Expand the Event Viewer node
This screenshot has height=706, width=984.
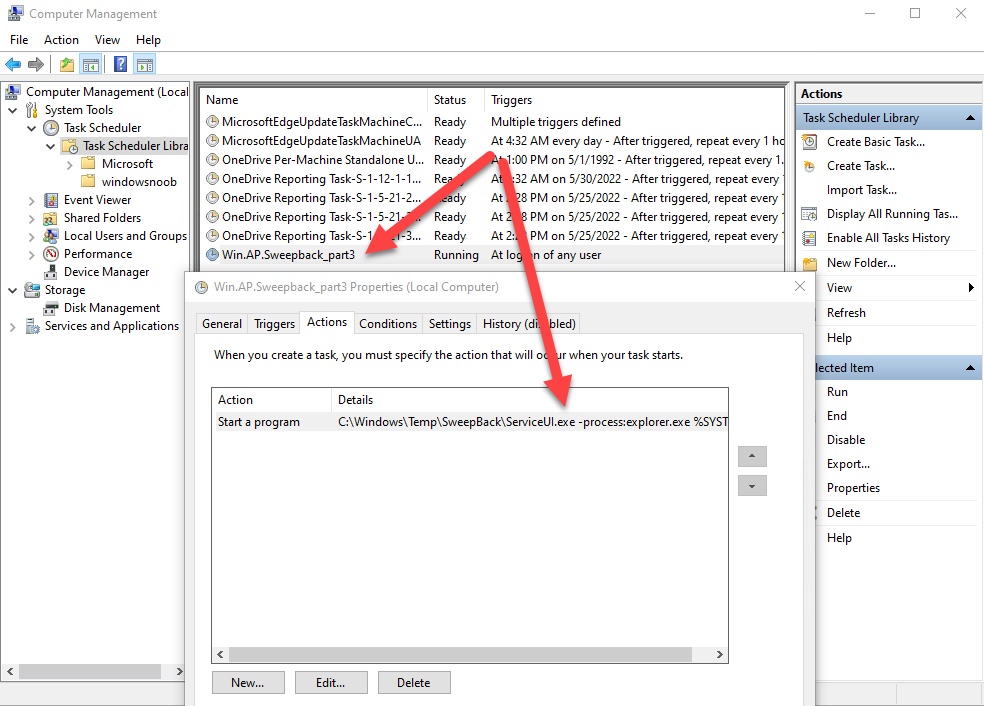pyautogui.click(x=31, y=201)
